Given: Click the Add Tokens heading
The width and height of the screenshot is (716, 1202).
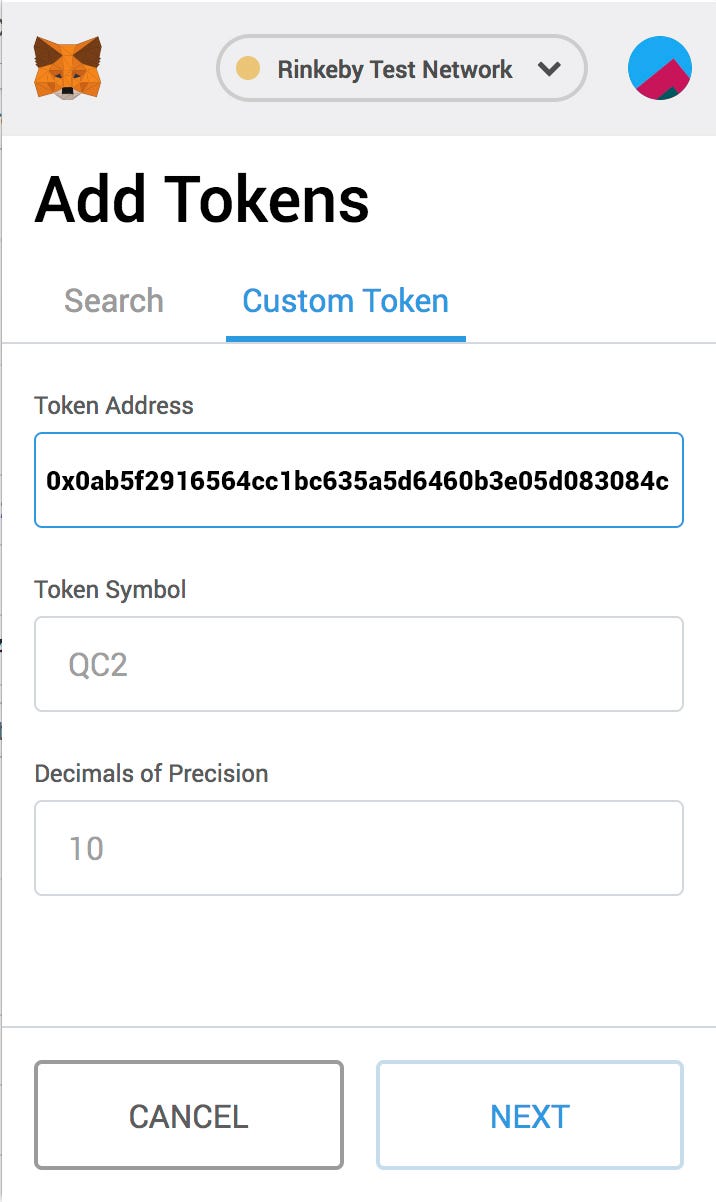Looking at the screenshot, I should click(202, 200).
